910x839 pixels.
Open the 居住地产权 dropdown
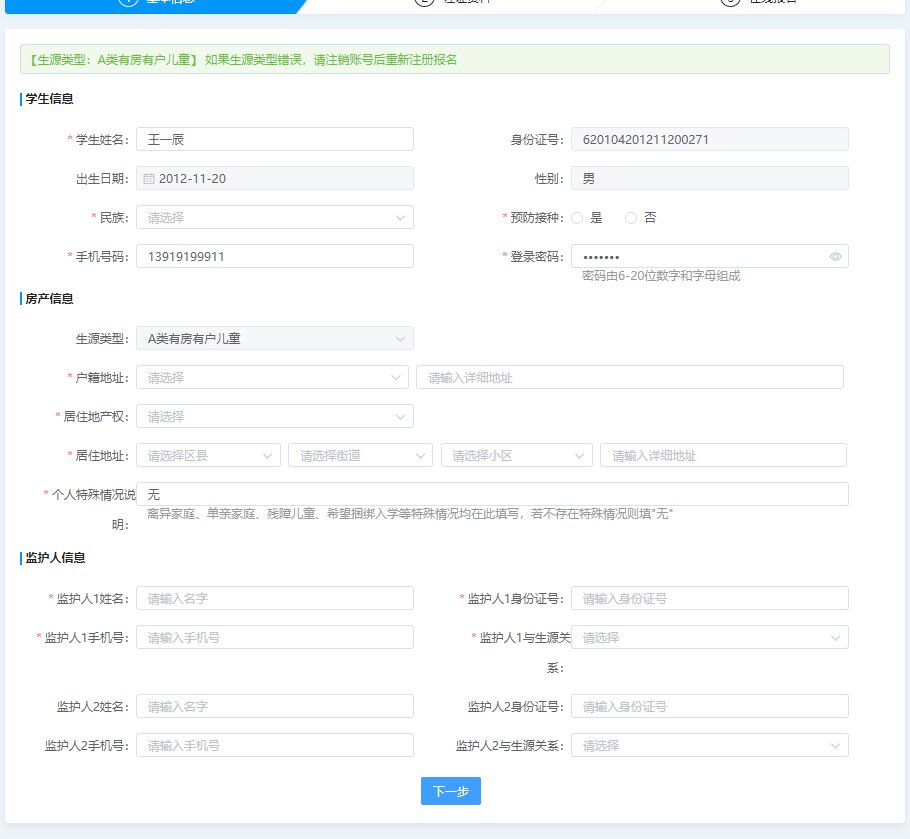(x=274, y=416)
